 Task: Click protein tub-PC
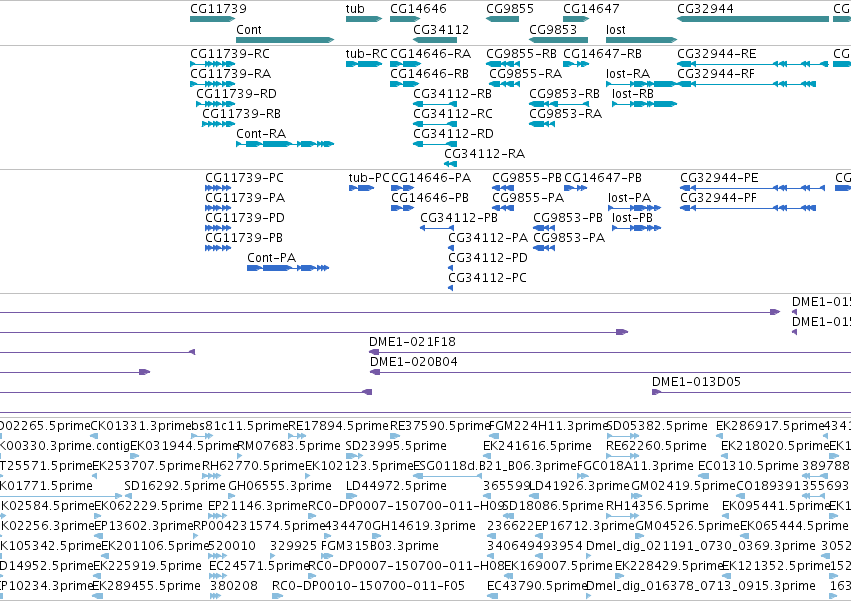pyautogui.click(x=361, y=188)
